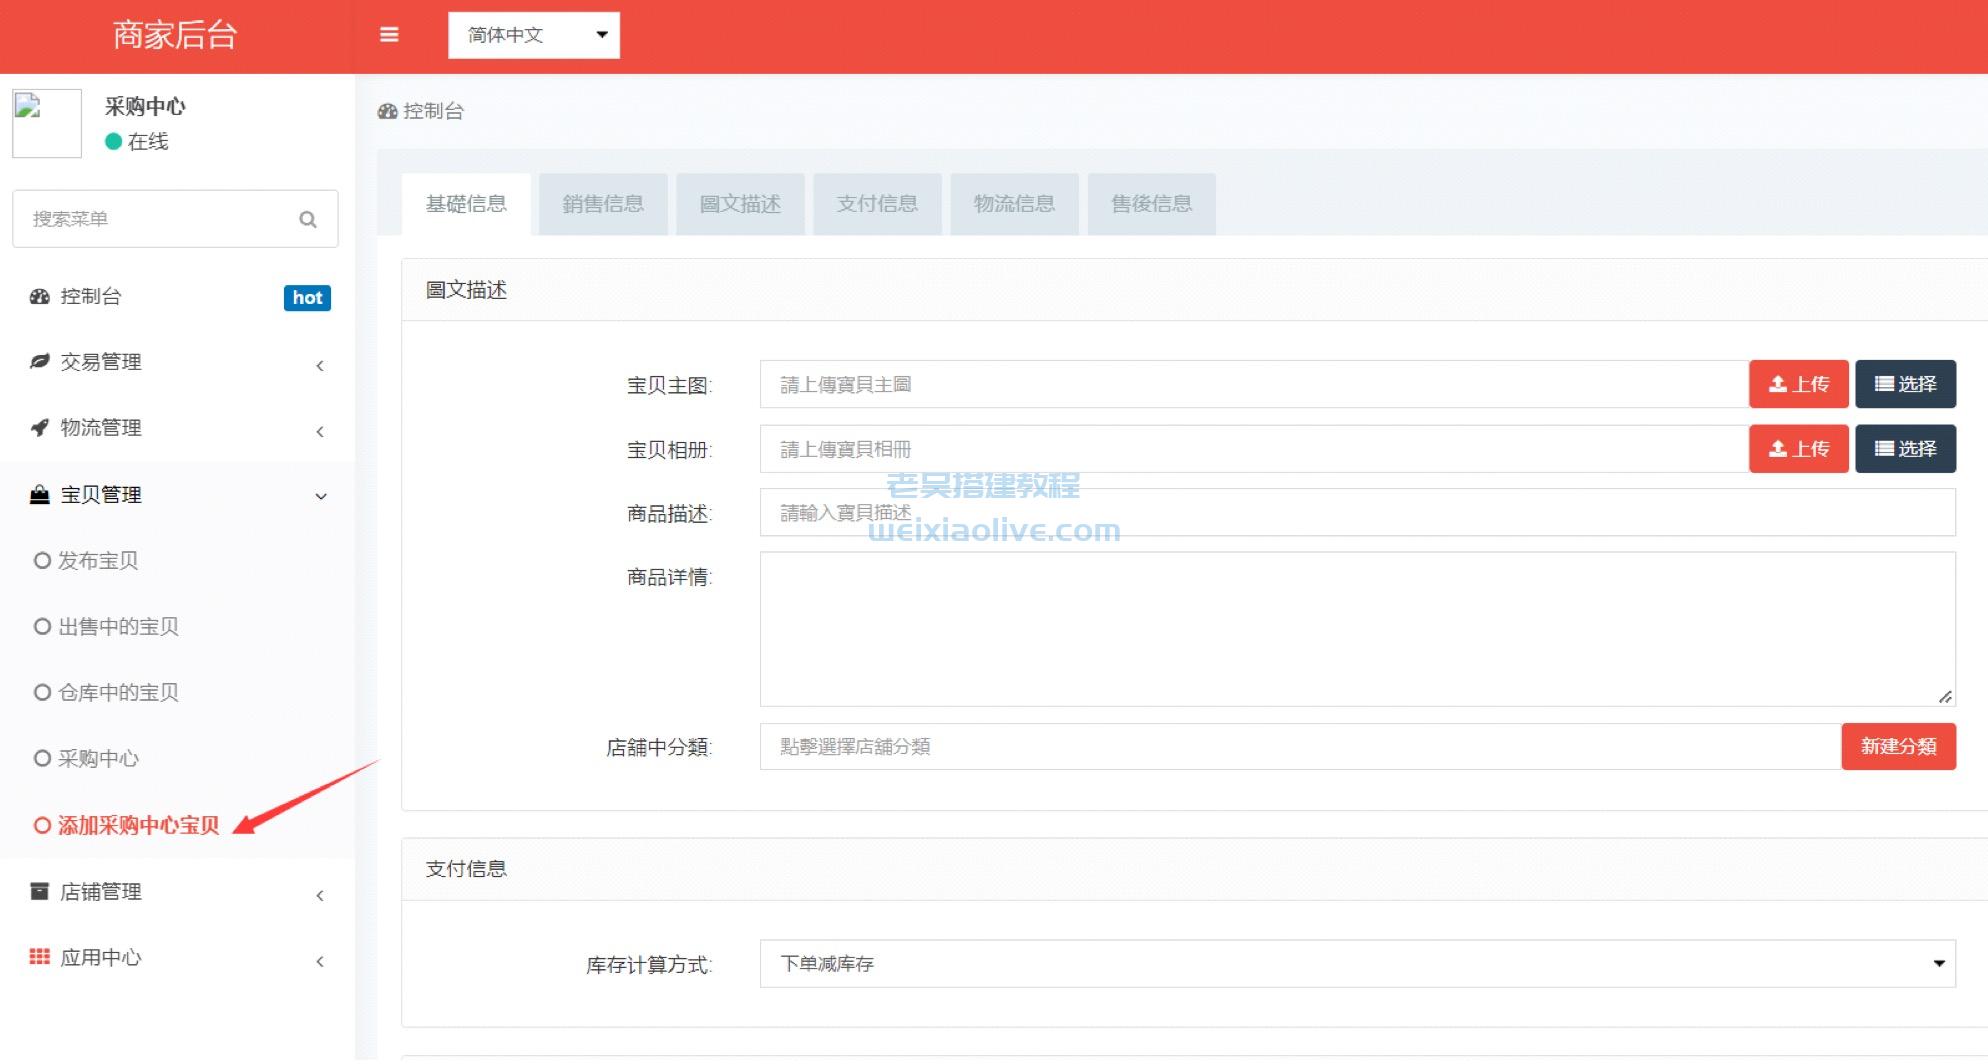Viewport: 1988px width, 1064px height.
Task: Switch to the 售後信息 tab
Action: [1151, 204]
